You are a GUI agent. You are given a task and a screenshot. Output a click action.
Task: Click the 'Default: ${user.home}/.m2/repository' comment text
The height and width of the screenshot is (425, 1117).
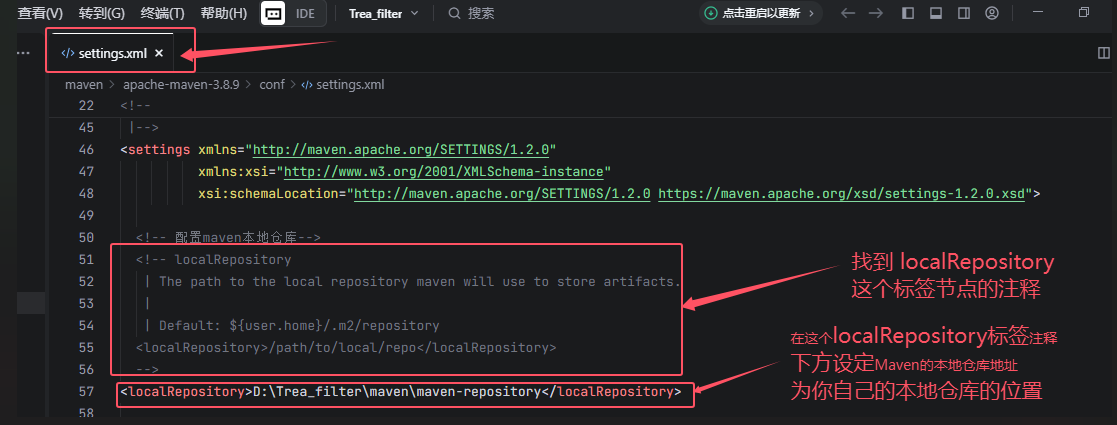click(299, 325)
